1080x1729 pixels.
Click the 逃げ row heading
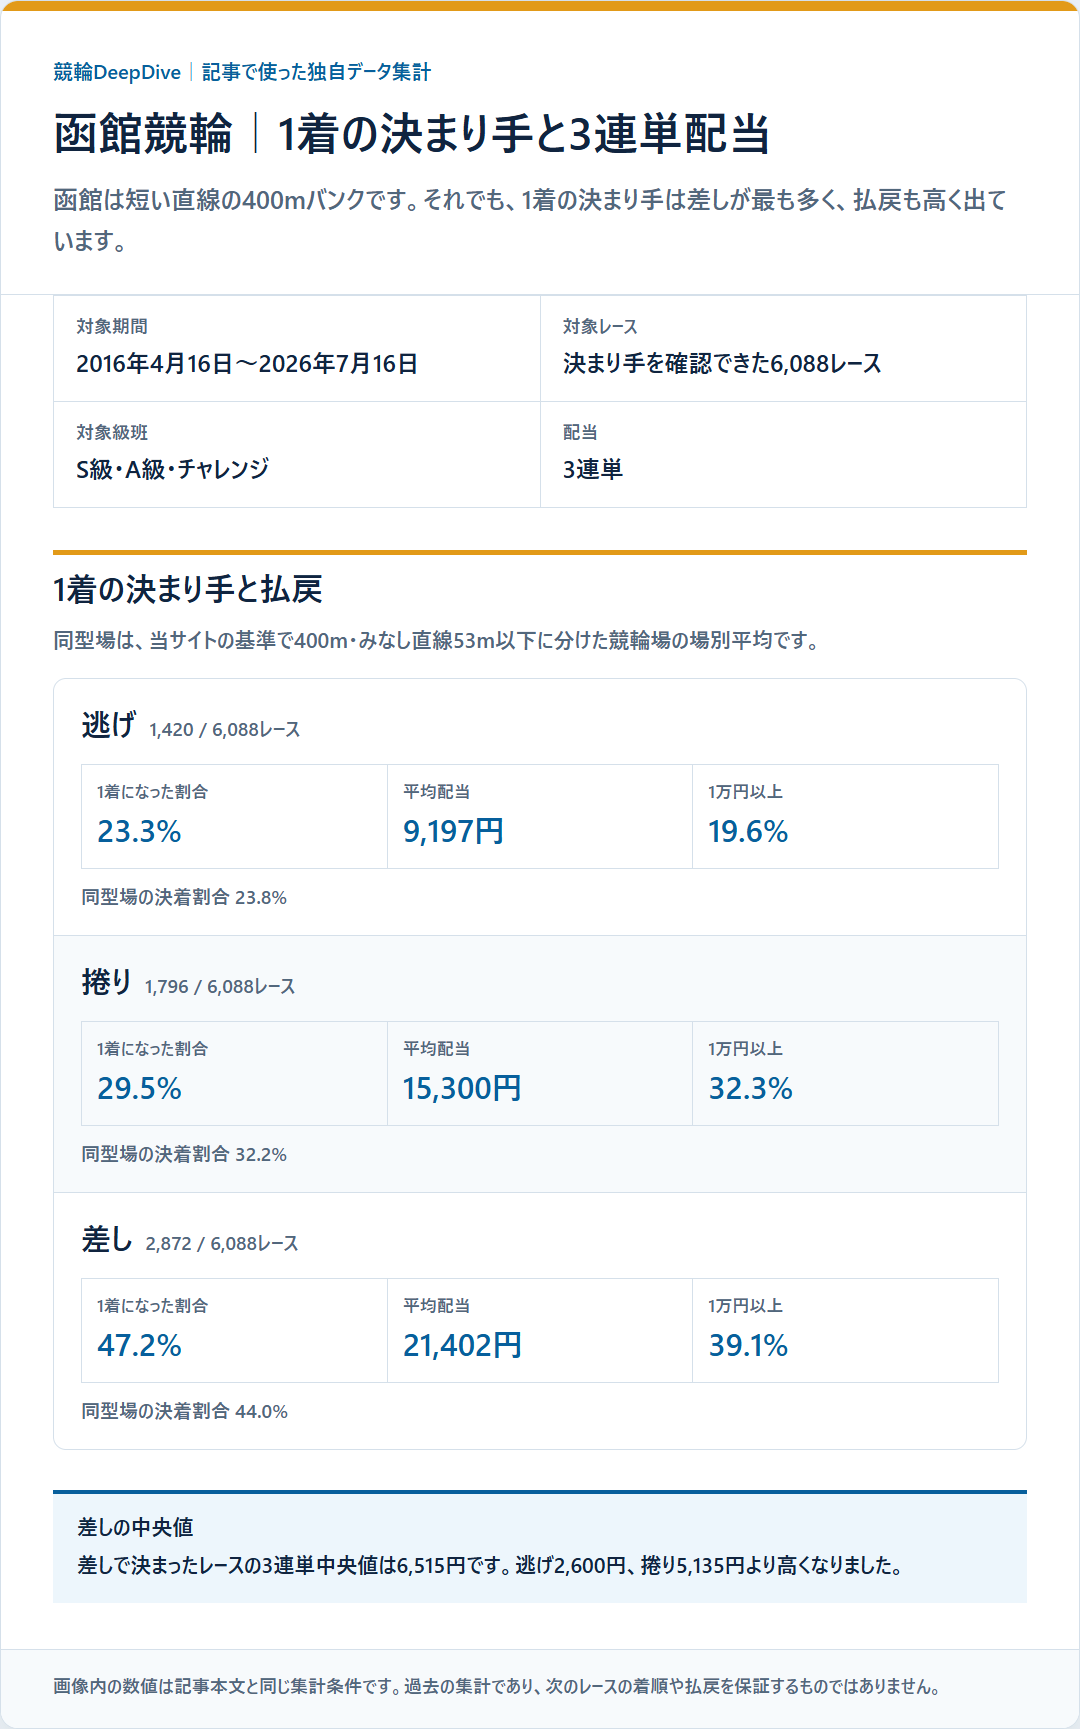tap(108, 724)
